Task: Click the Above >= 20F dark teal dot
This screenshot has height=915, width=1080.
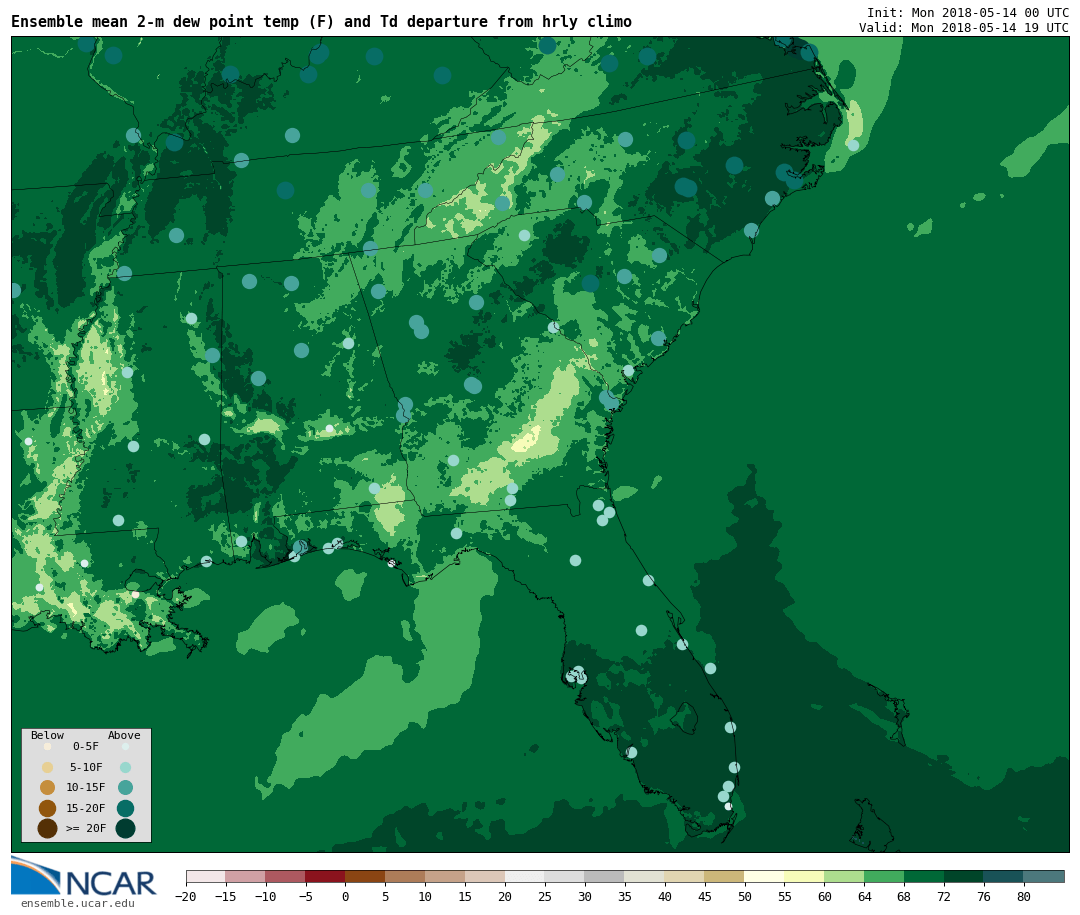Action: click(x=125, y=828)
